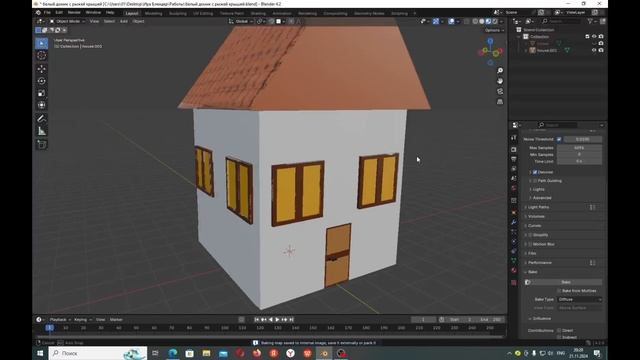Screen dimensions: 640x360
Task: Toggle the Denoise checkbox
Action: (535, 172)
